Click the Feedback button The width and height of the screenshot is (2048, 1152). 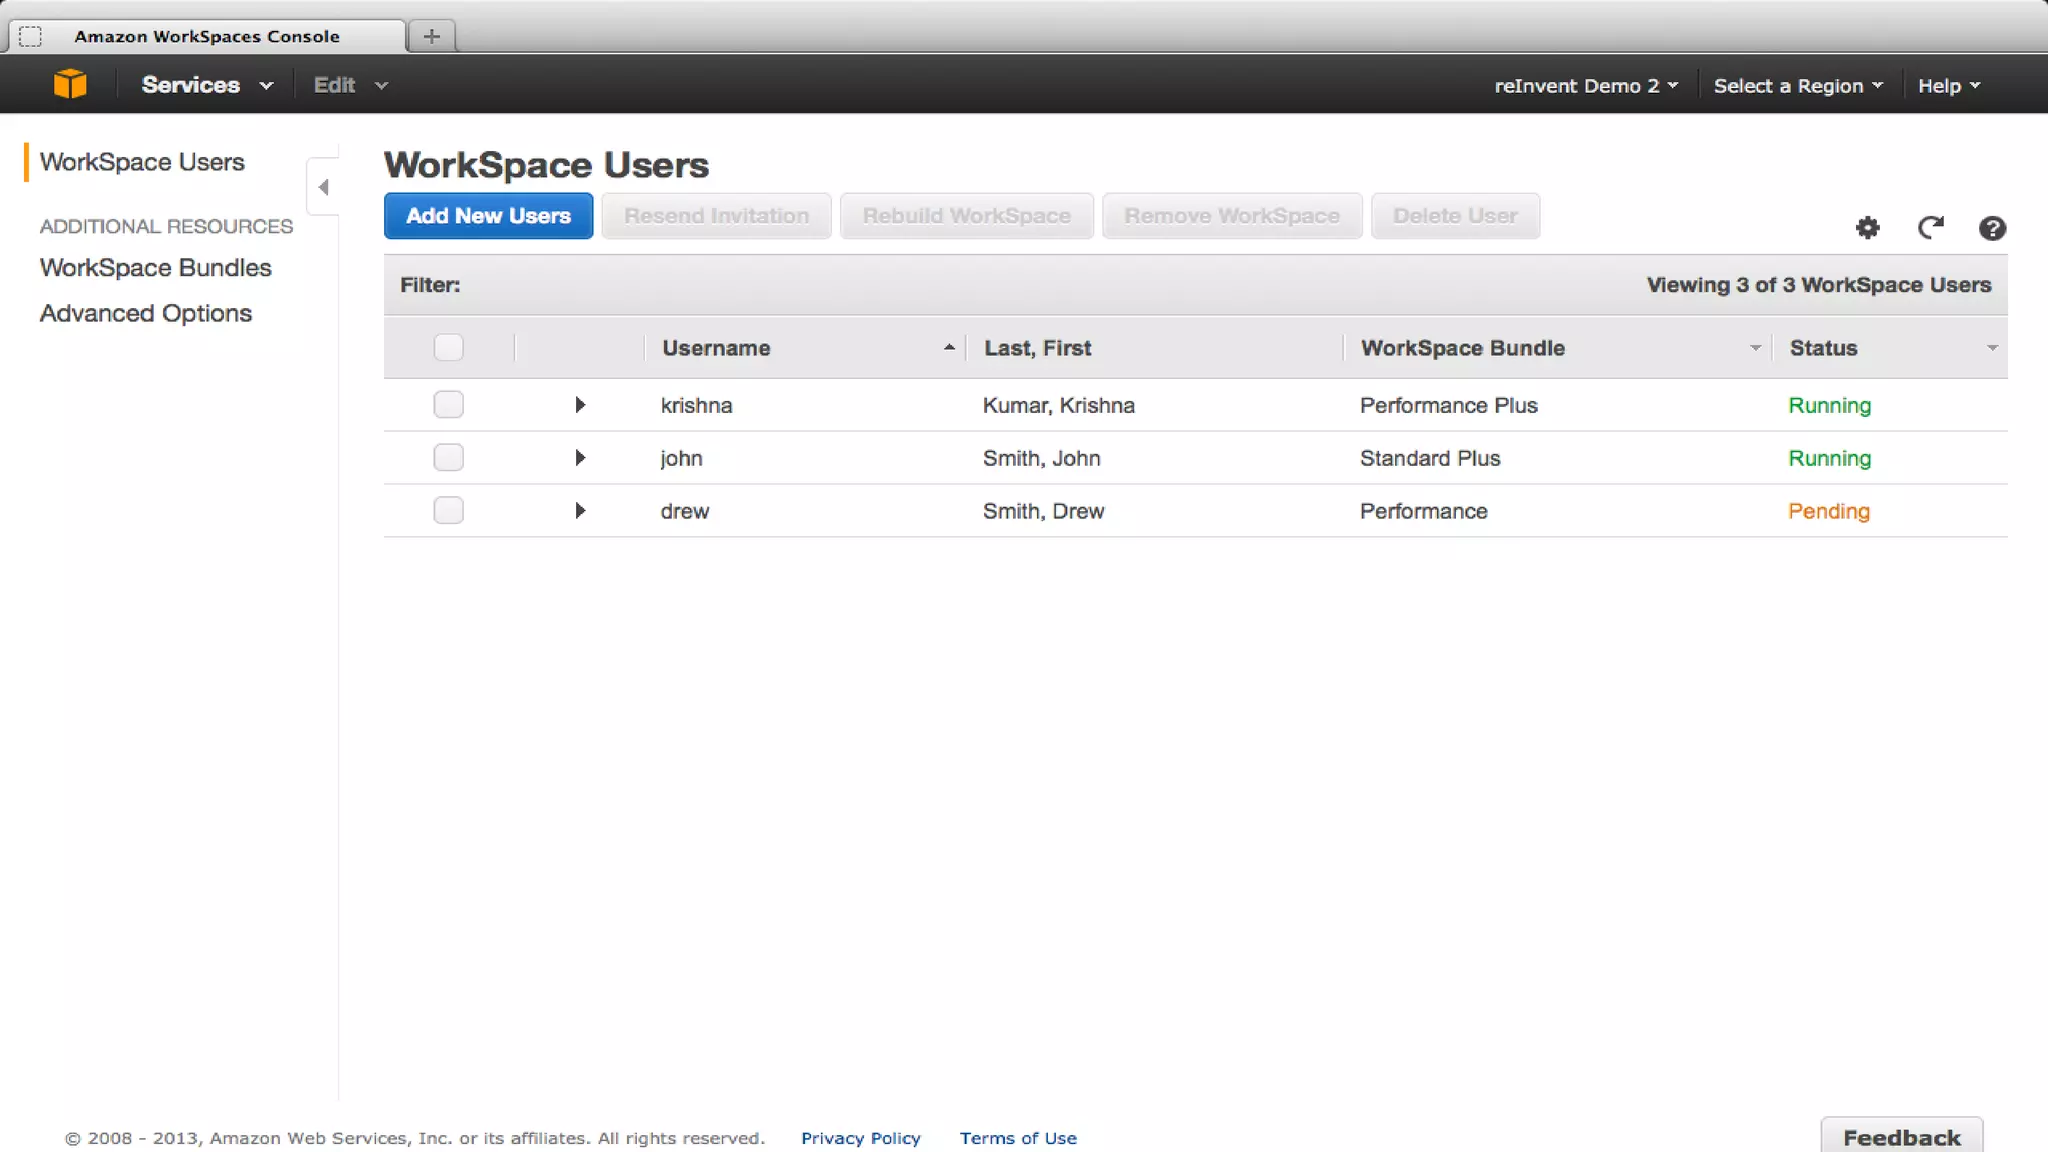pyautogui.click(x=1901, y=1137)
